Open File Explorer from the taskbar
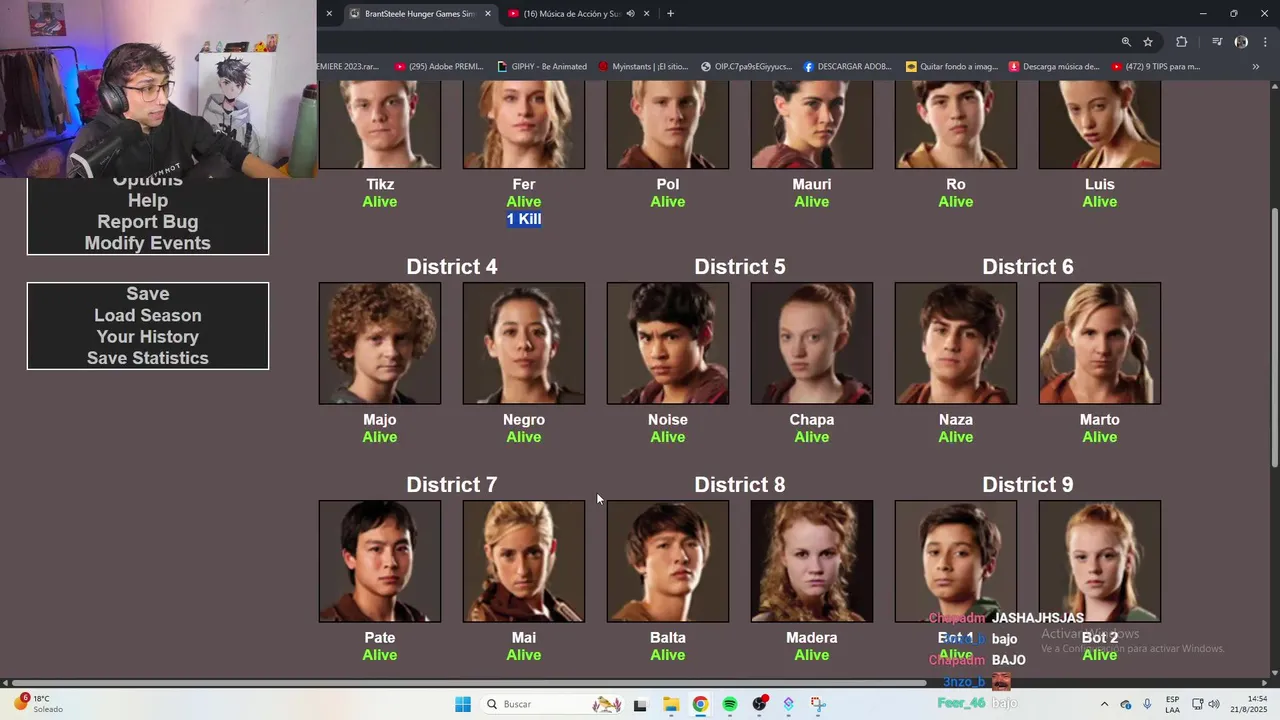Viewport: 1280px width, 720px height. (670, 704)
